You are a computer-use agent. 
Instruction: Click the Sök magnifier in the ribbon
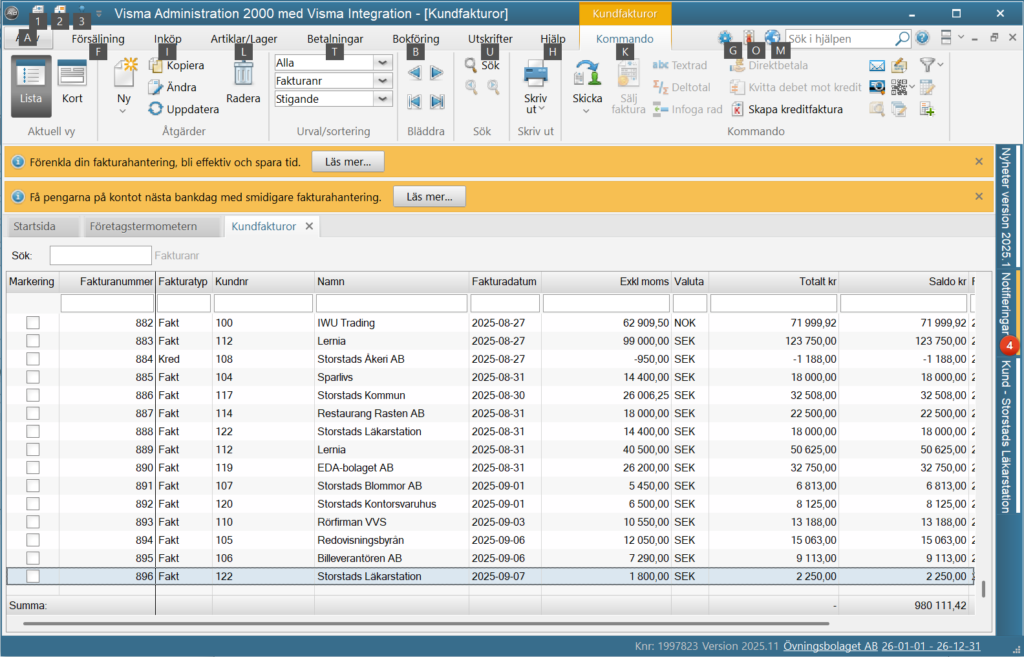[471, 65]
